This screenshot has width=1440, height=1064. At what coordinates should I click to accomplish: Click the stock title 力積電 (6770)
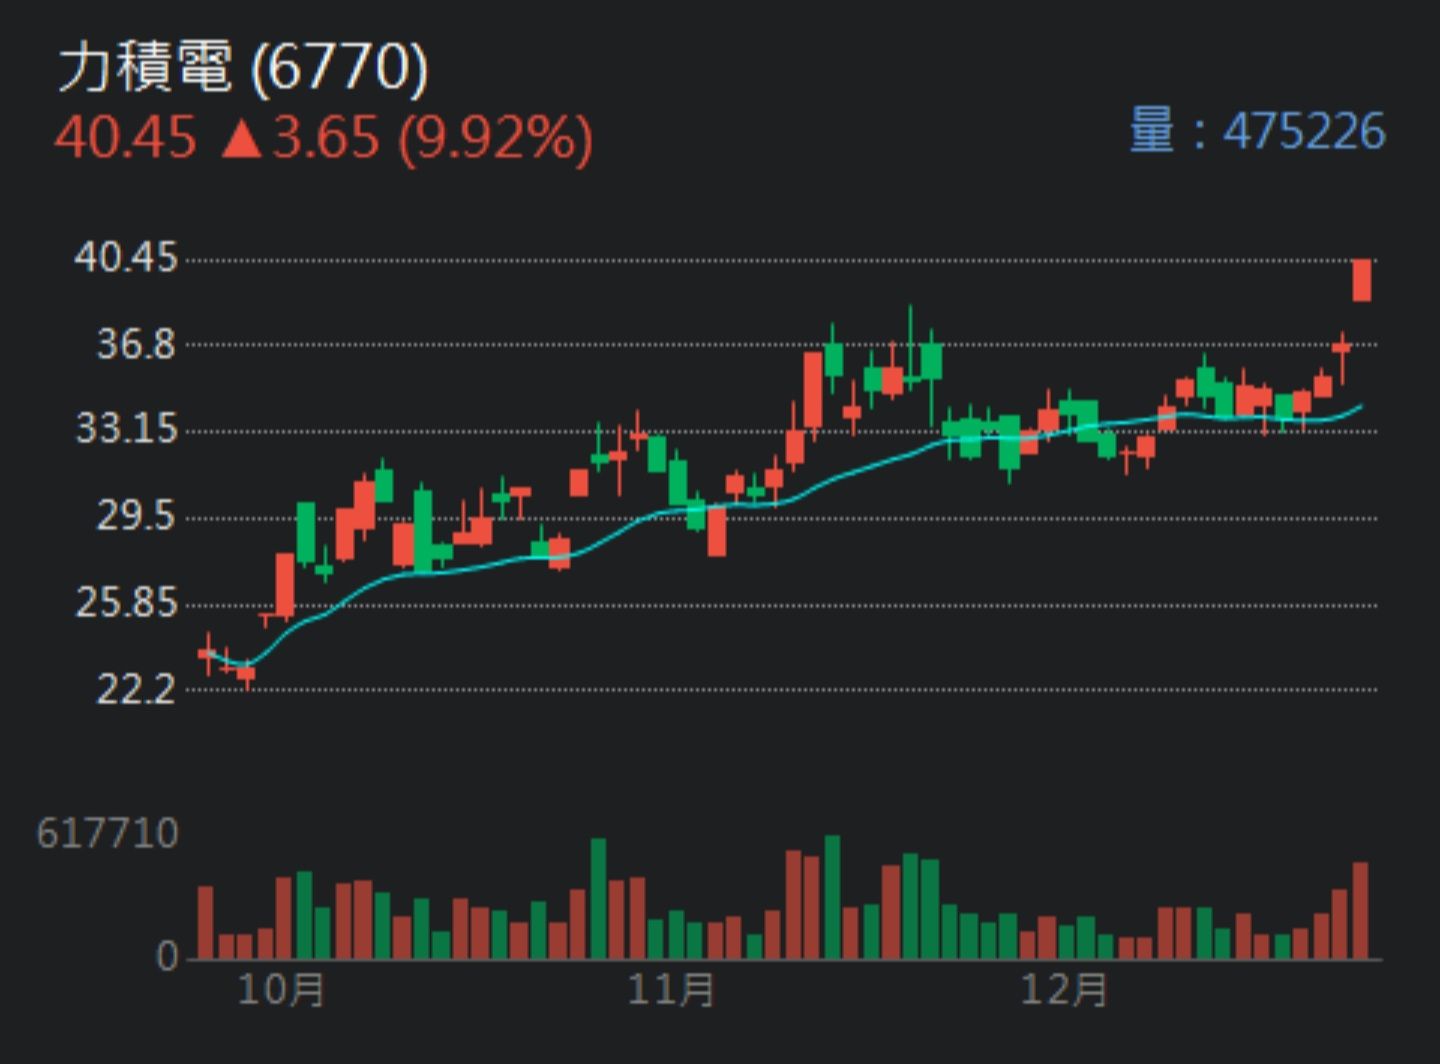pyautogui.click(x=243, y=67)
